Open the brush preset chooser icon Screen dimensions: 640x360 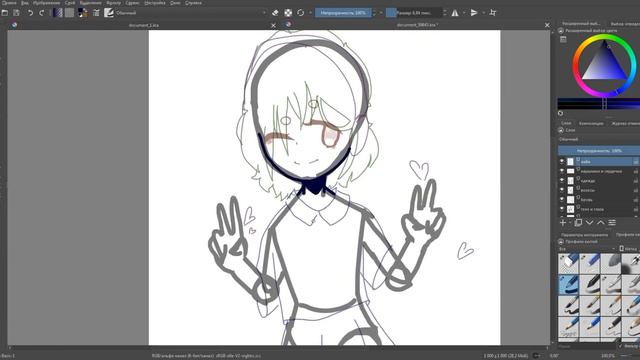(x=109, y=13)
